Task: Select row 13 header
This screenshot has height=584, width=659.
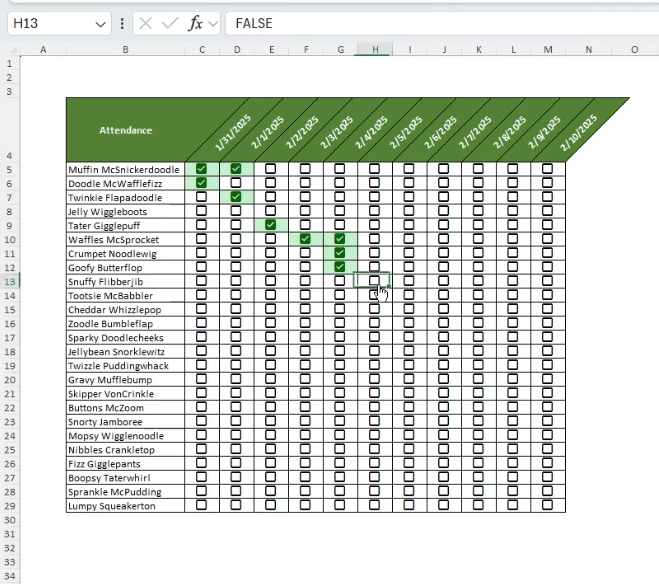Action: click(10, 281)
